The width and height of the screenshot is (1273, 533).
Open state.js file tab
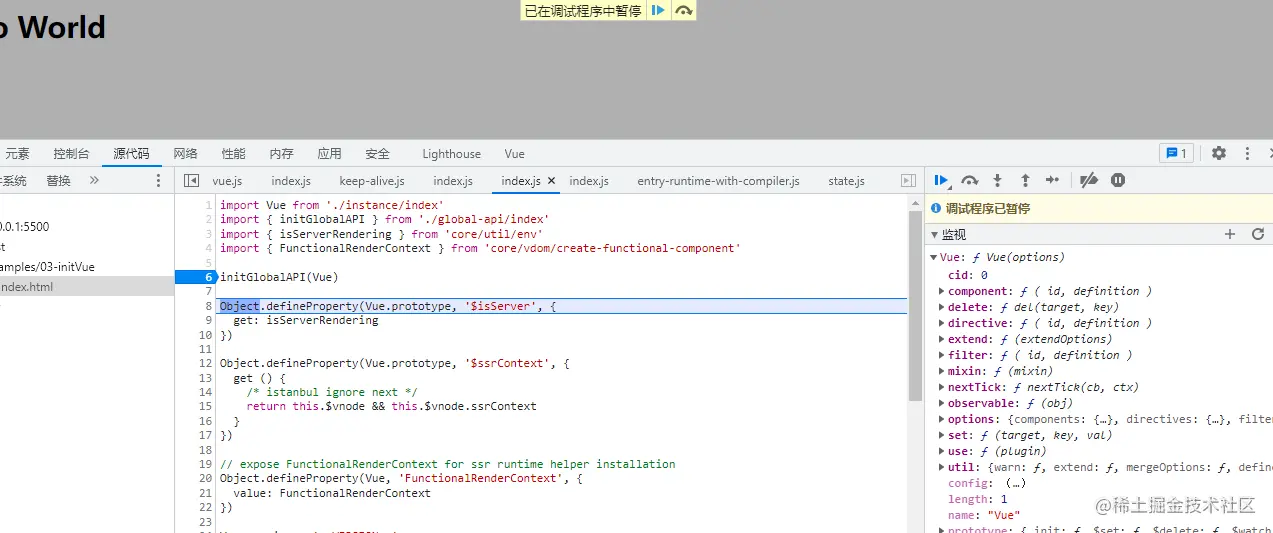coord(846,181)
